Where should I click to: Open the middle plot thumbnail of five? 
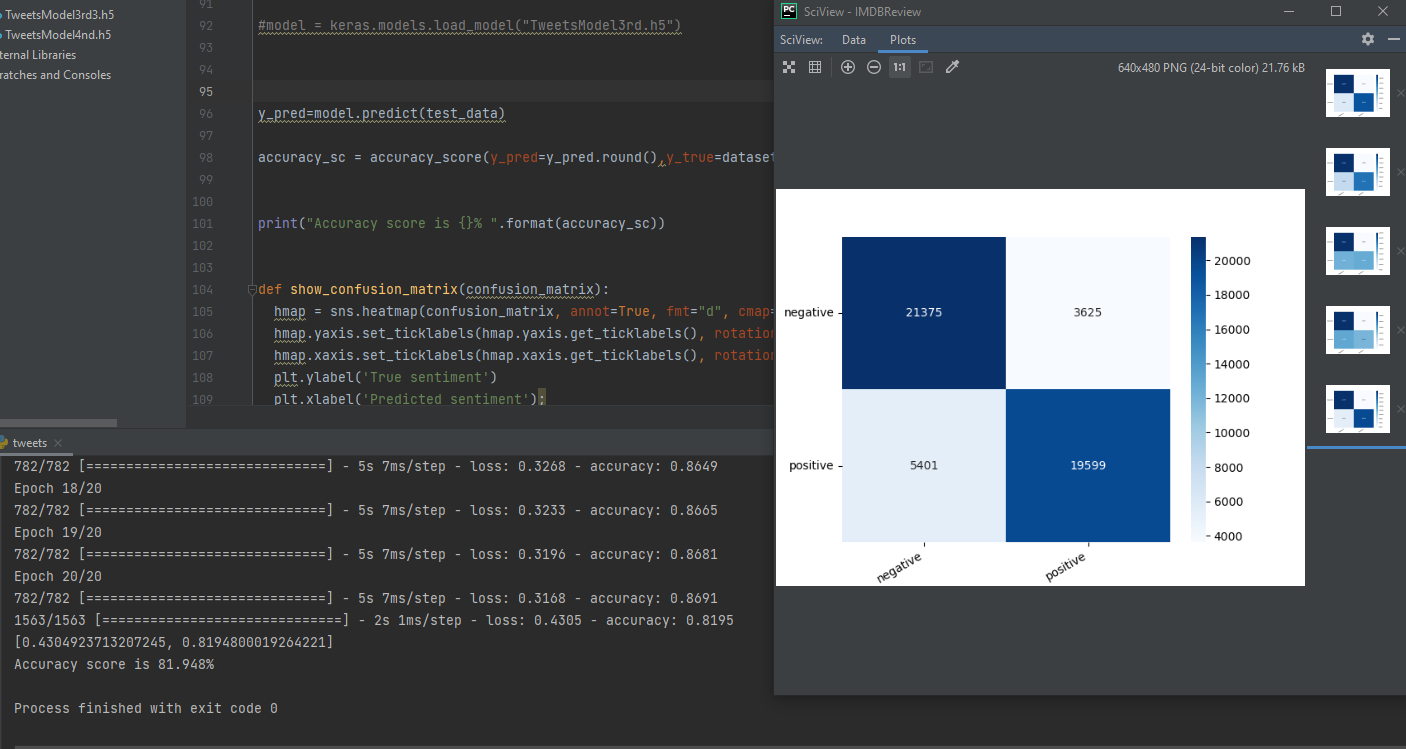click(1357, 251)
